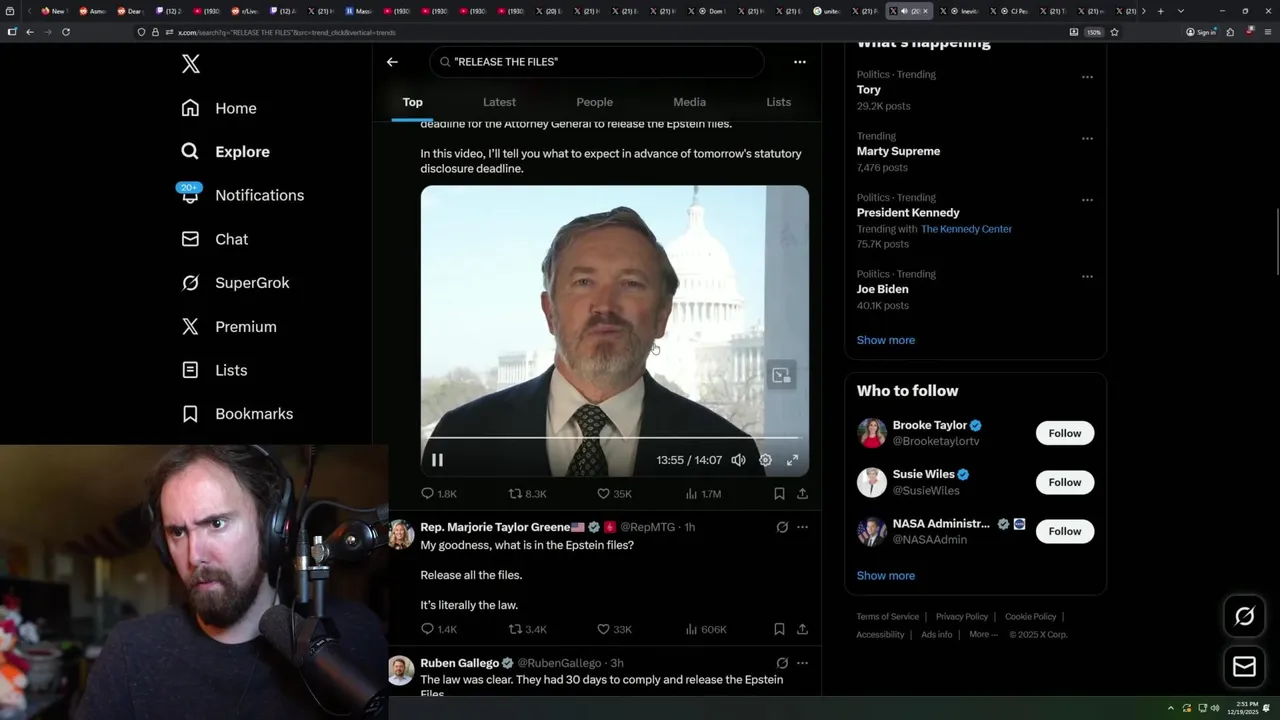Repost the video post with 8.3K reposts
This screenshot has height=720, width=1280.
[527, 494]
